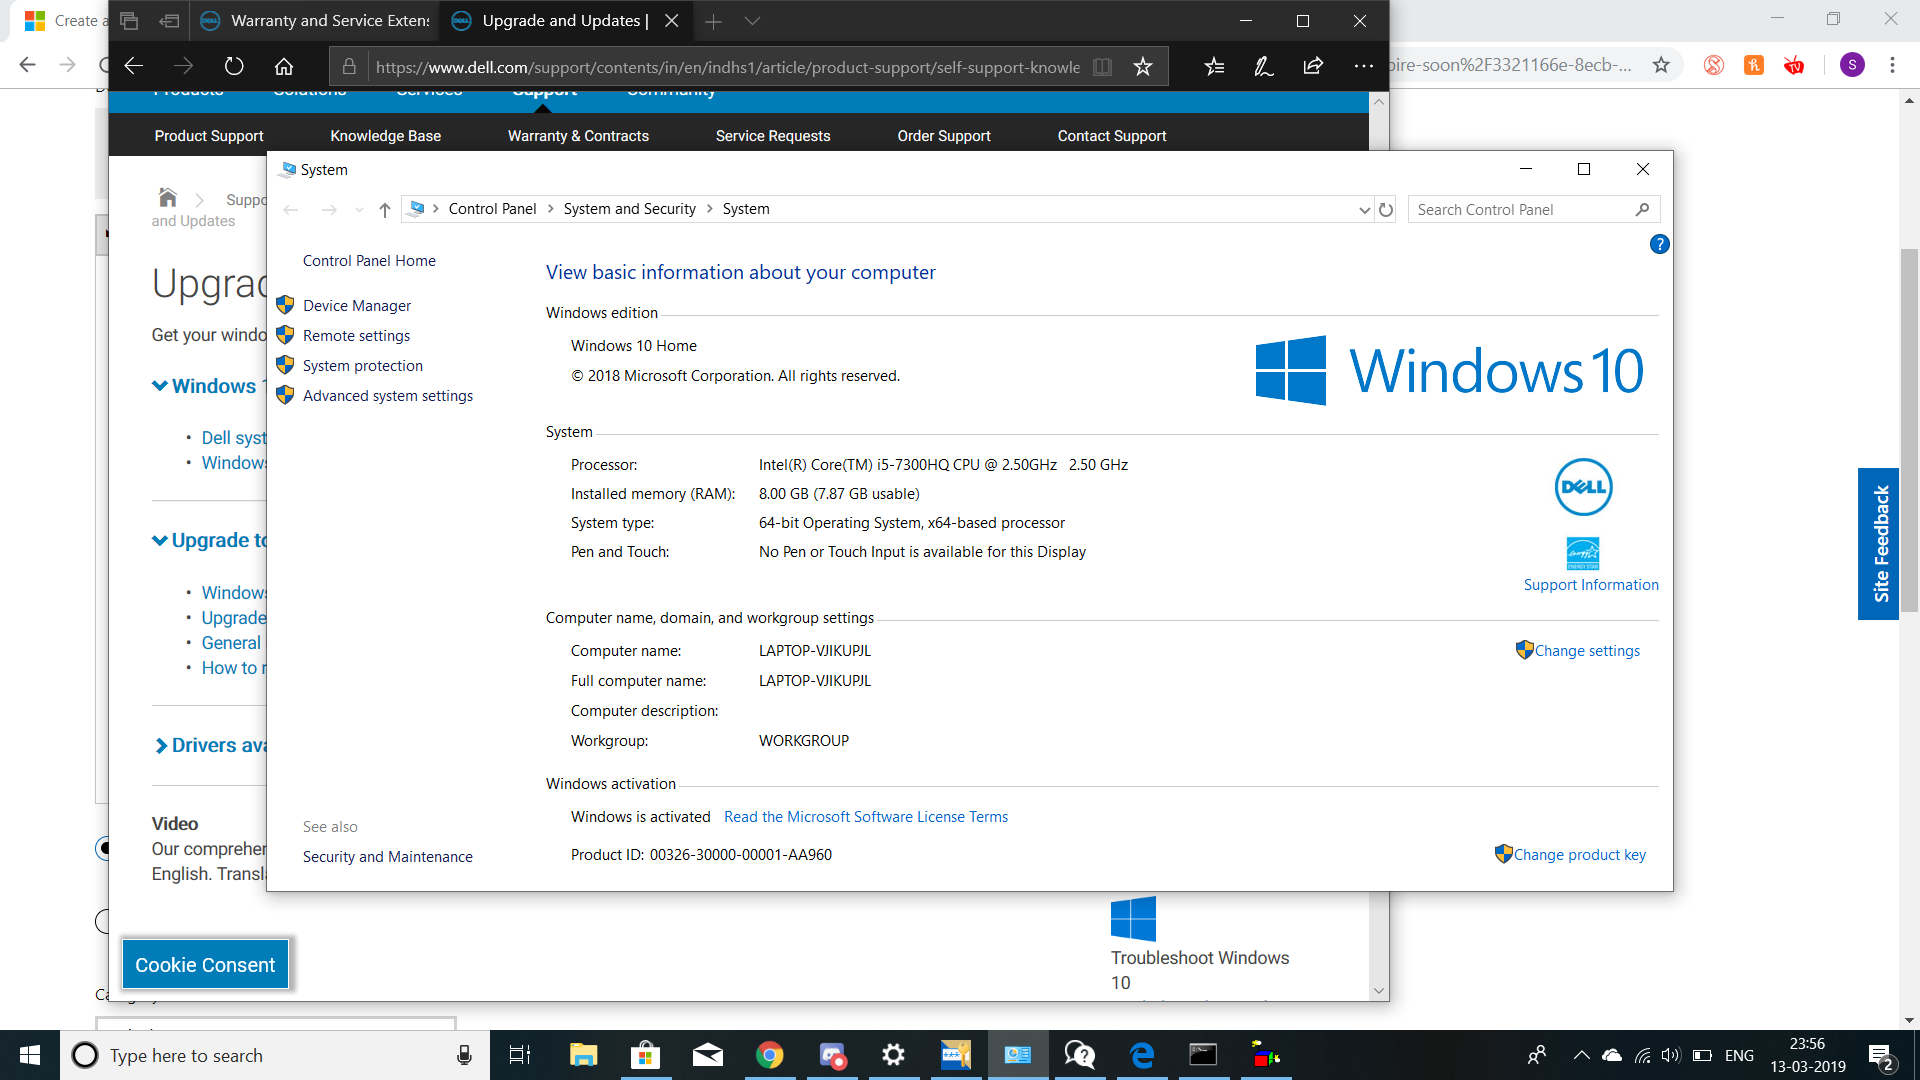Open Contact Support menu
This screenshot has width=1920, height=1080.
tap(1112, 135)
